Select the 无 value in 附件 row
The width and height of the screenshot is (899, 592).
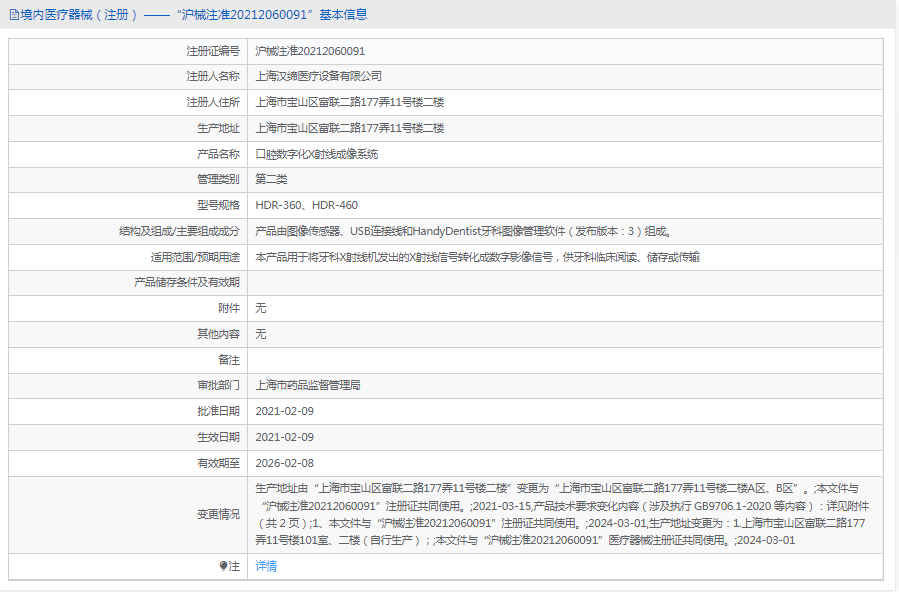tap(261, 308)
